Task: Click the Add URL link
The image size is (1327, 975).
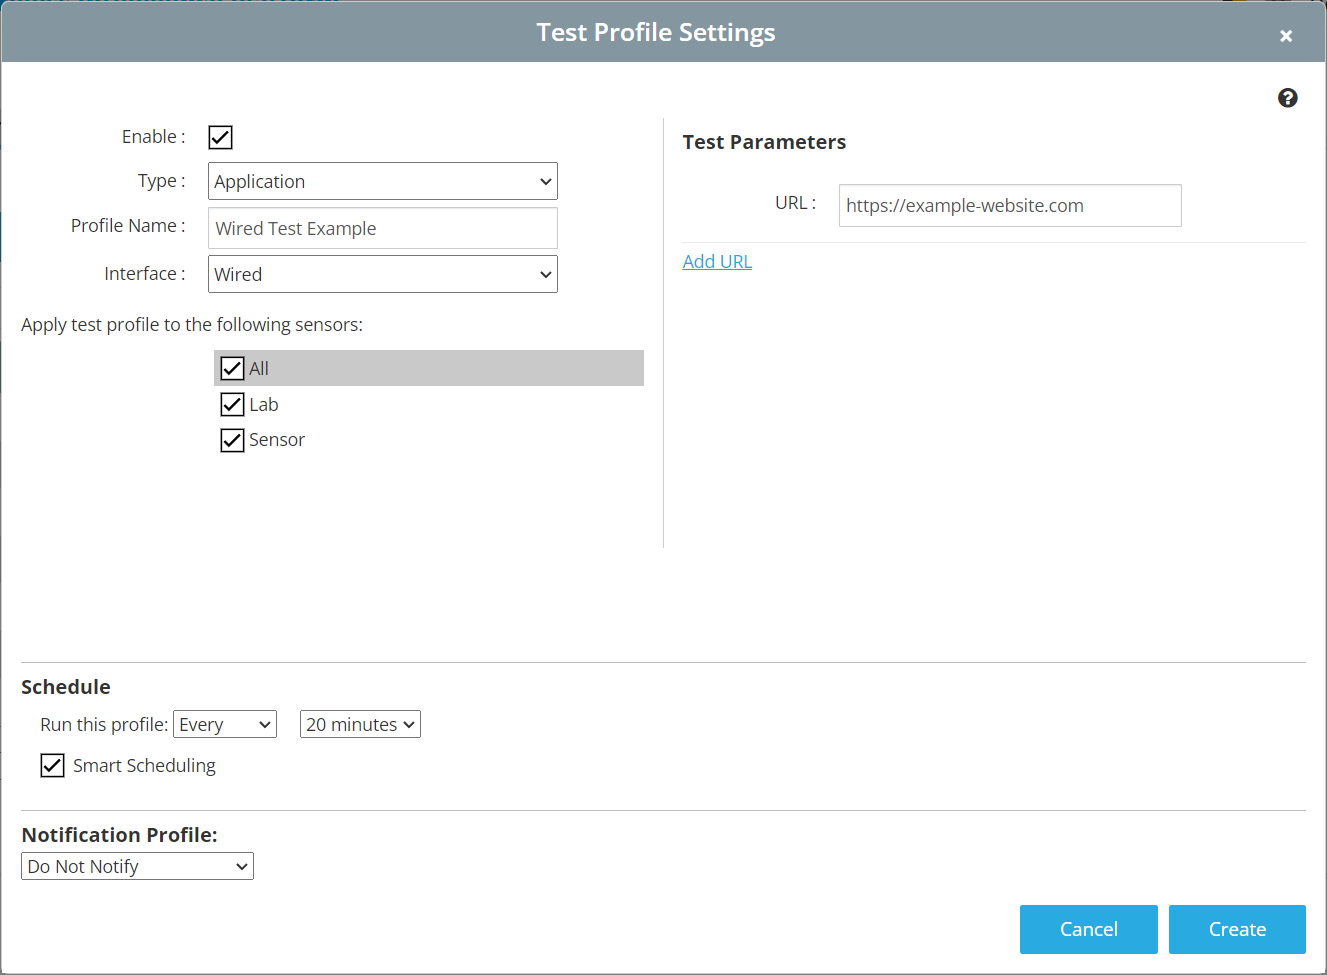Action: (x=717, y=261)
